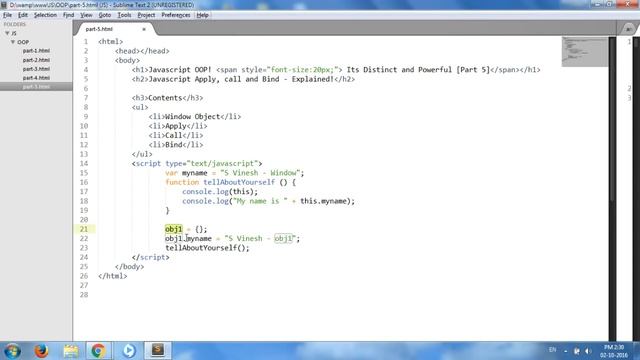640x360 pixels.
Task: Open the Help menu
Action: [x=202, y=15]
